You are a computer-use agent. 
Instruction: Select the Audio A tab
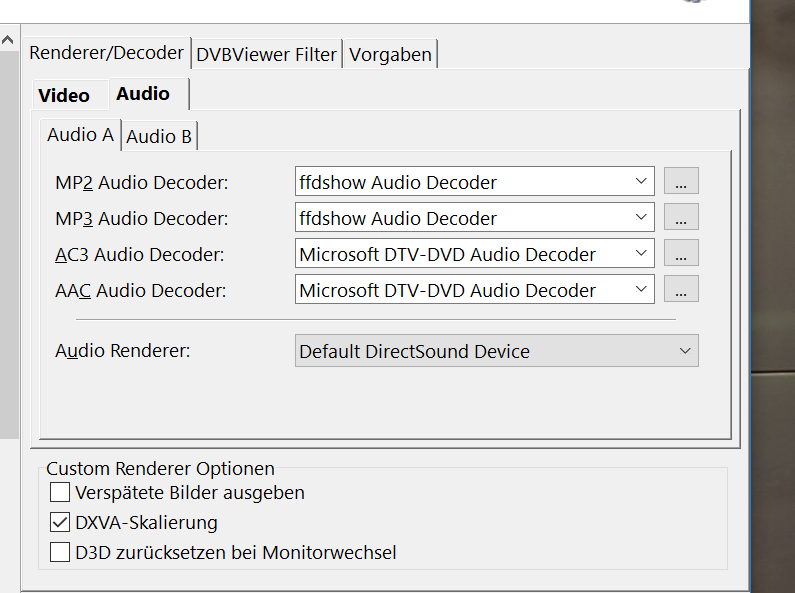click(80, 134)
